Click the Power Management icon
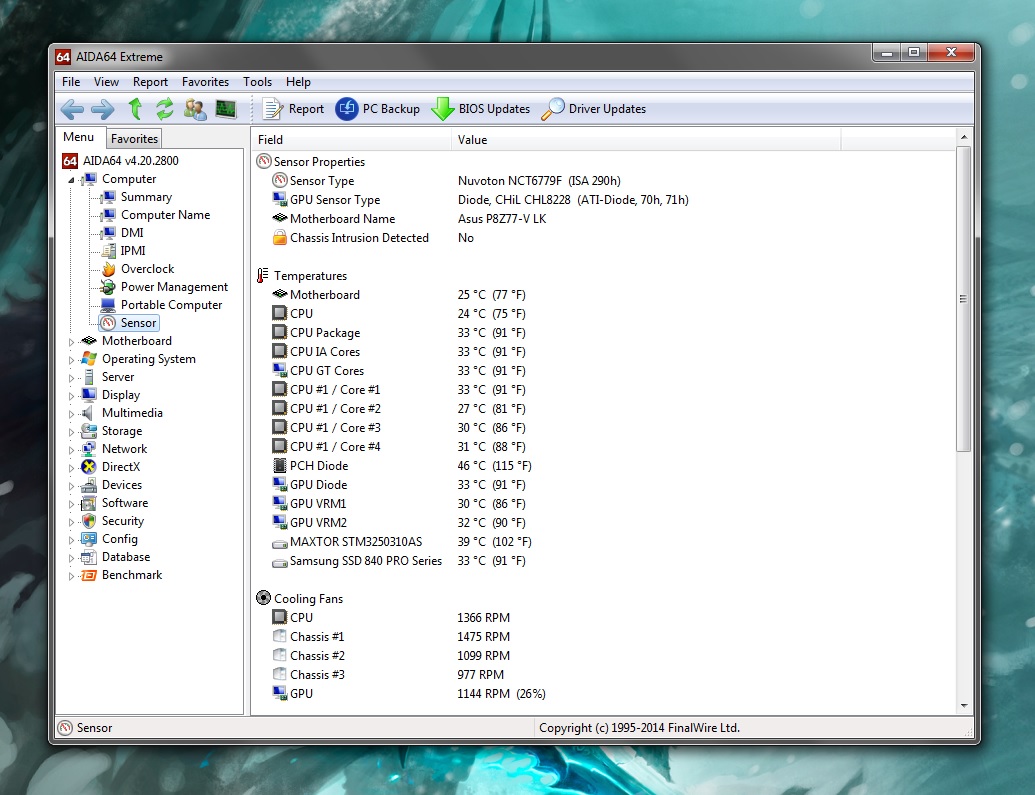The image size is (1035, 795). click(x=108, y=287)
